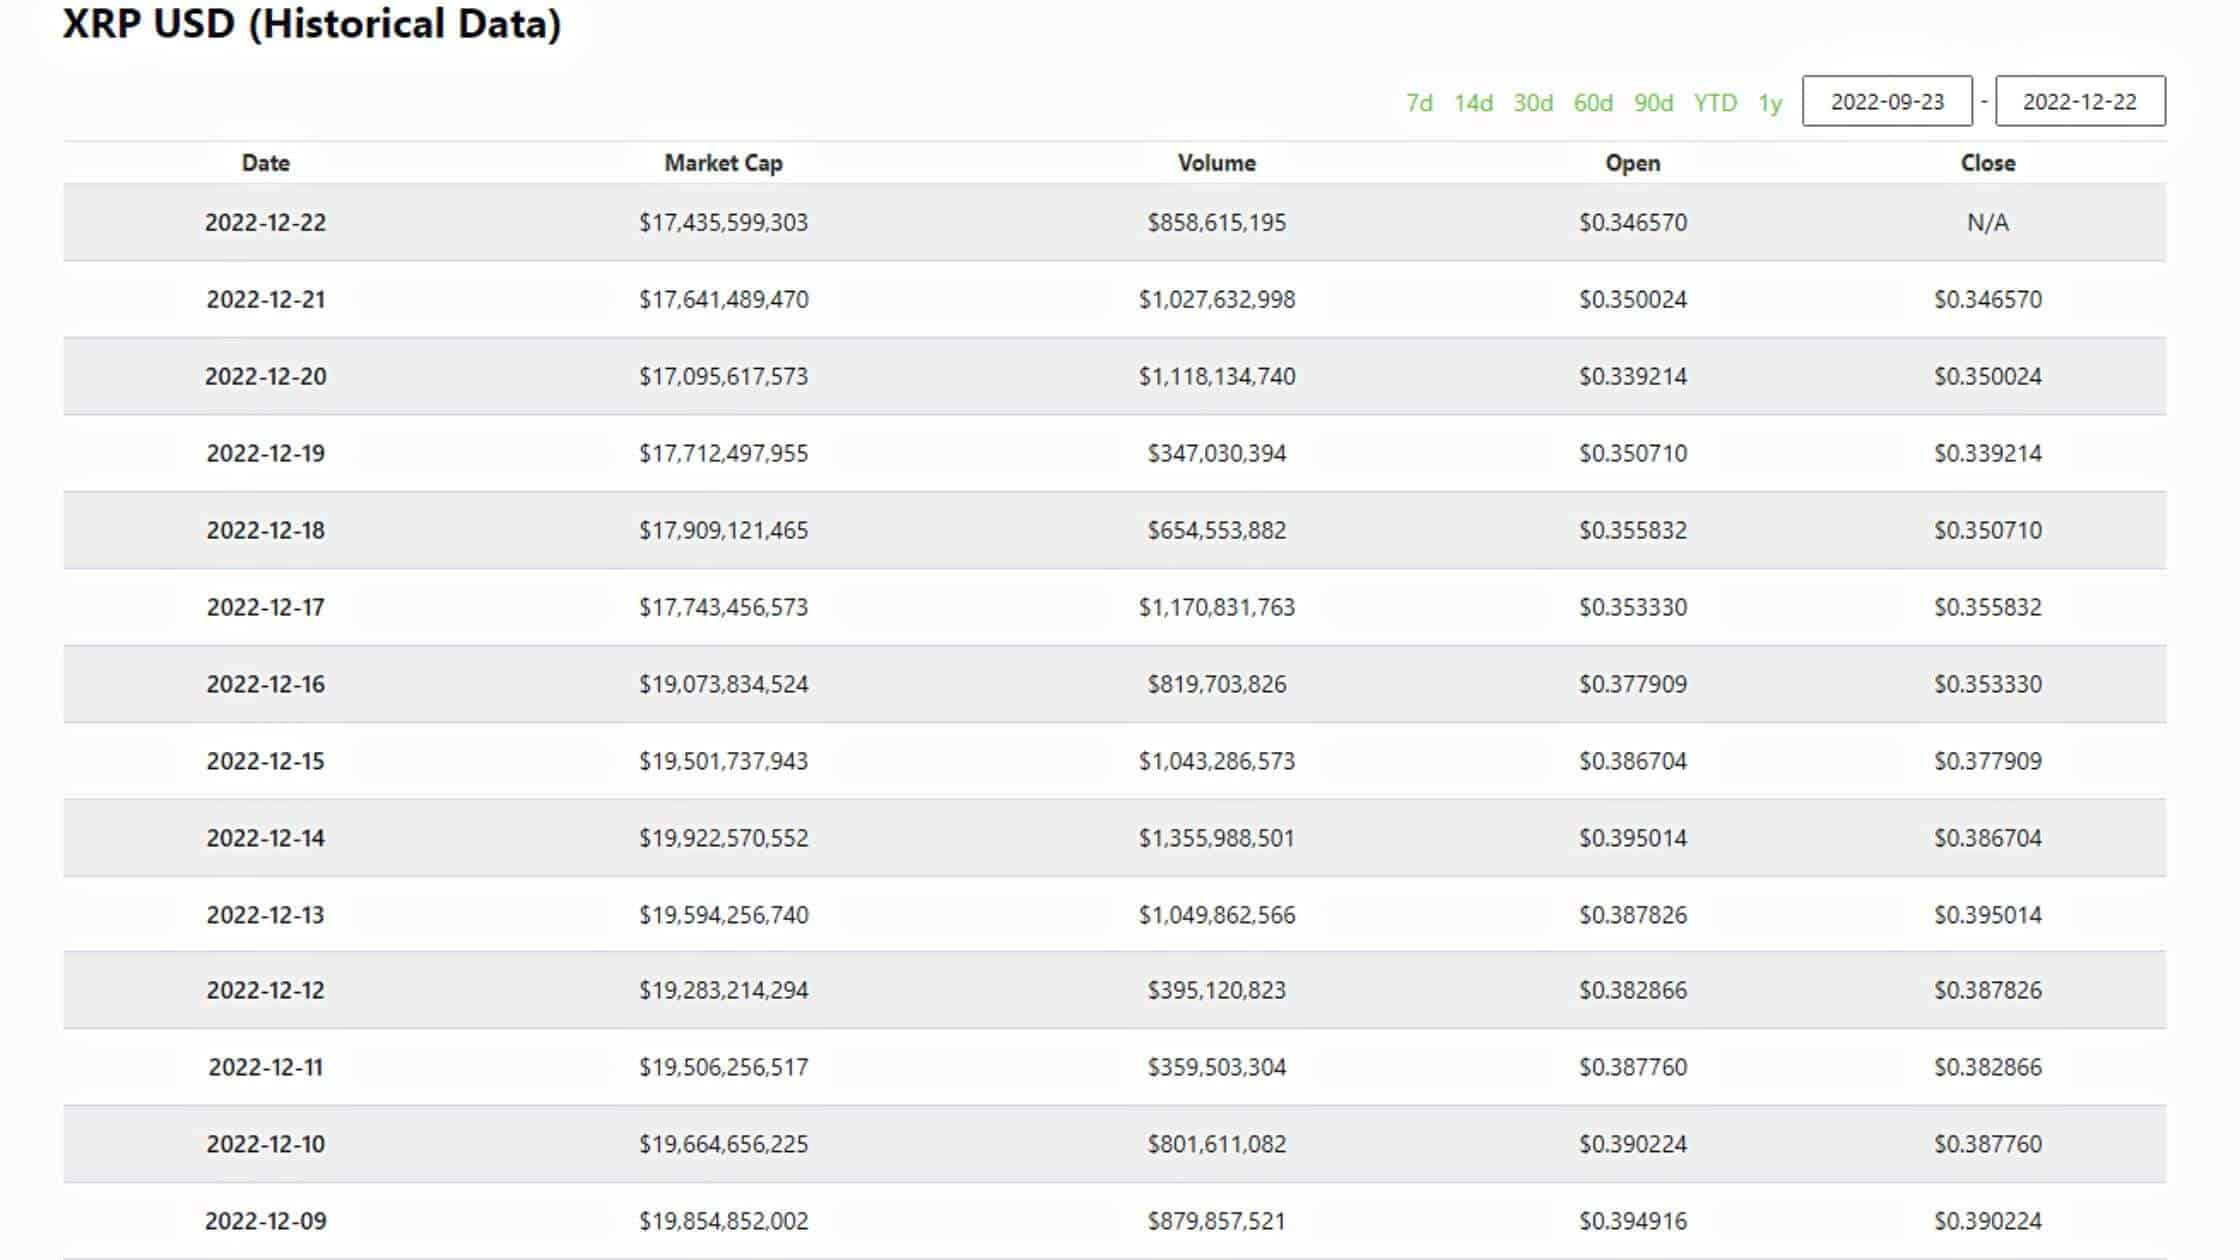Click the Close column header
Image resolution: width=2240 pixels, height=1260 pixels.
coord(1988,163)
